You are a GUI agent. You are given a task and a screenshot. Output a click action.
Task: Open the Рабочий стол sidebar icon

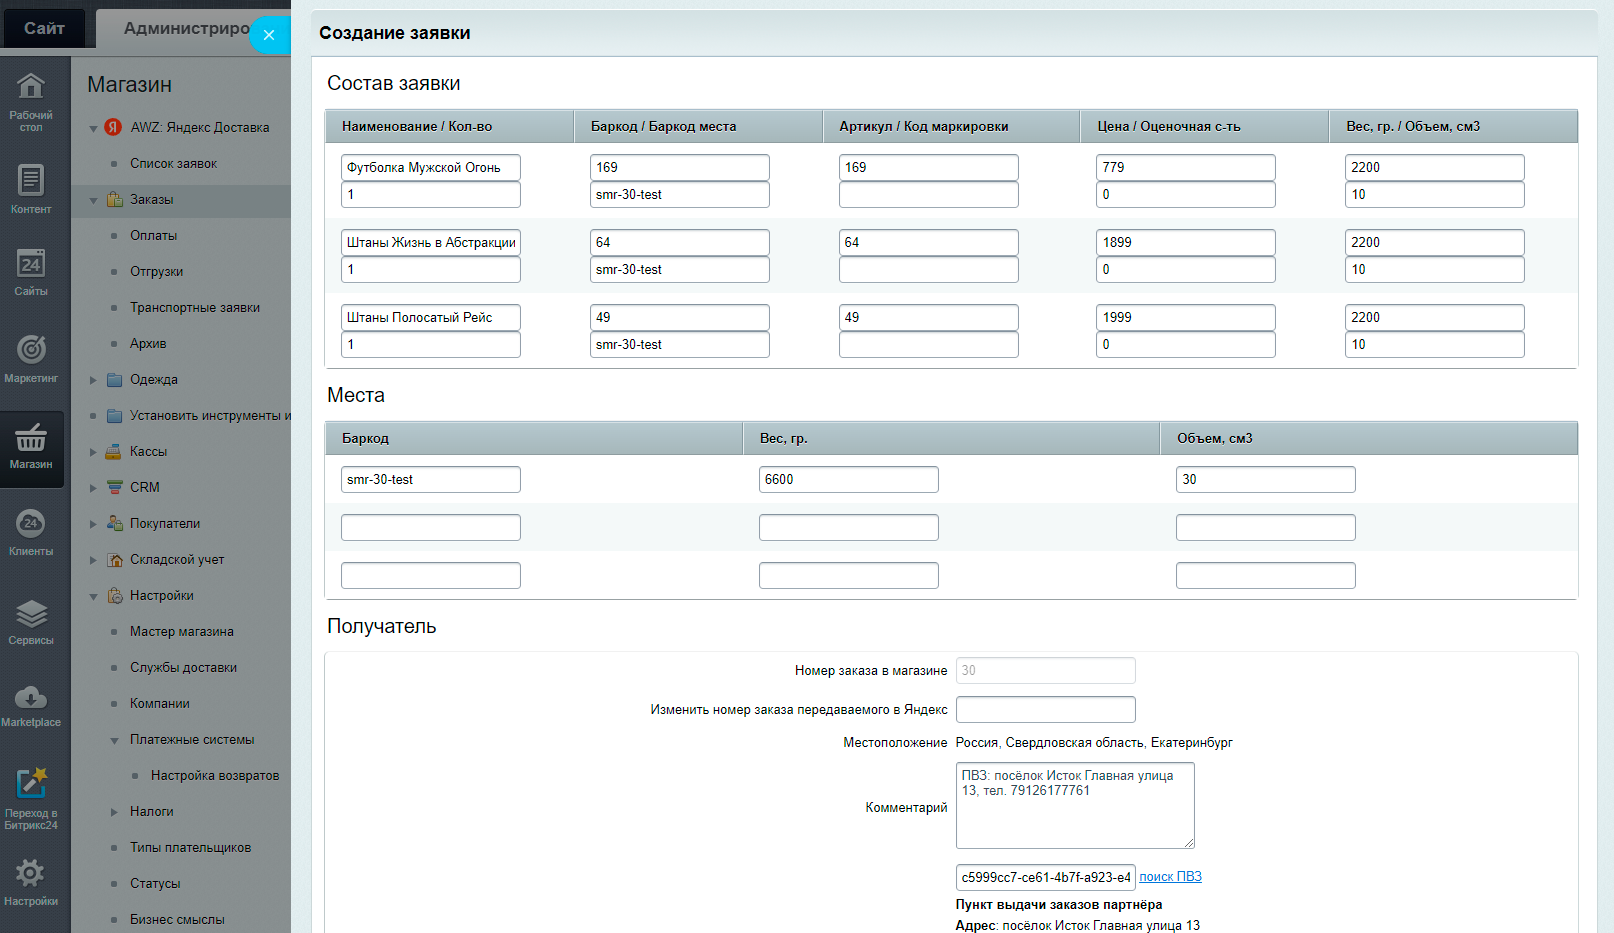point(31,100)
